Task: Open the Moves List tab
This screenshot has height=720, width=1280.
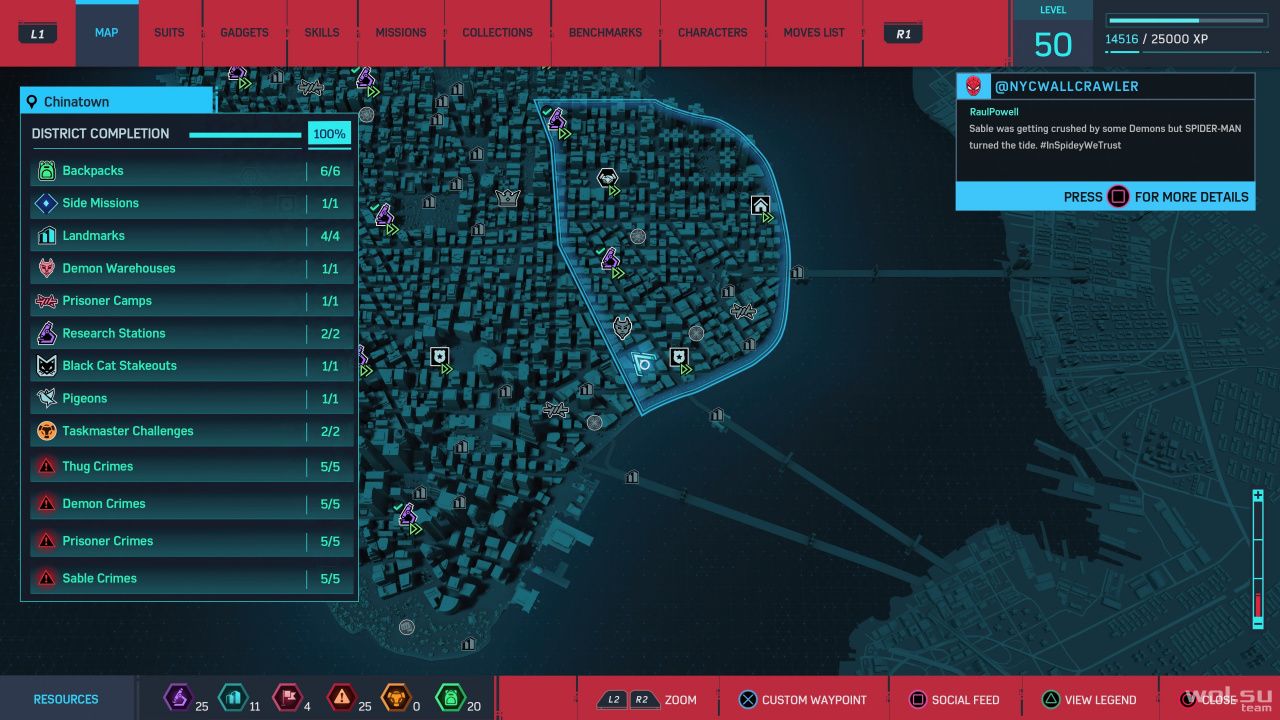Action: click(x=814, y=33)
